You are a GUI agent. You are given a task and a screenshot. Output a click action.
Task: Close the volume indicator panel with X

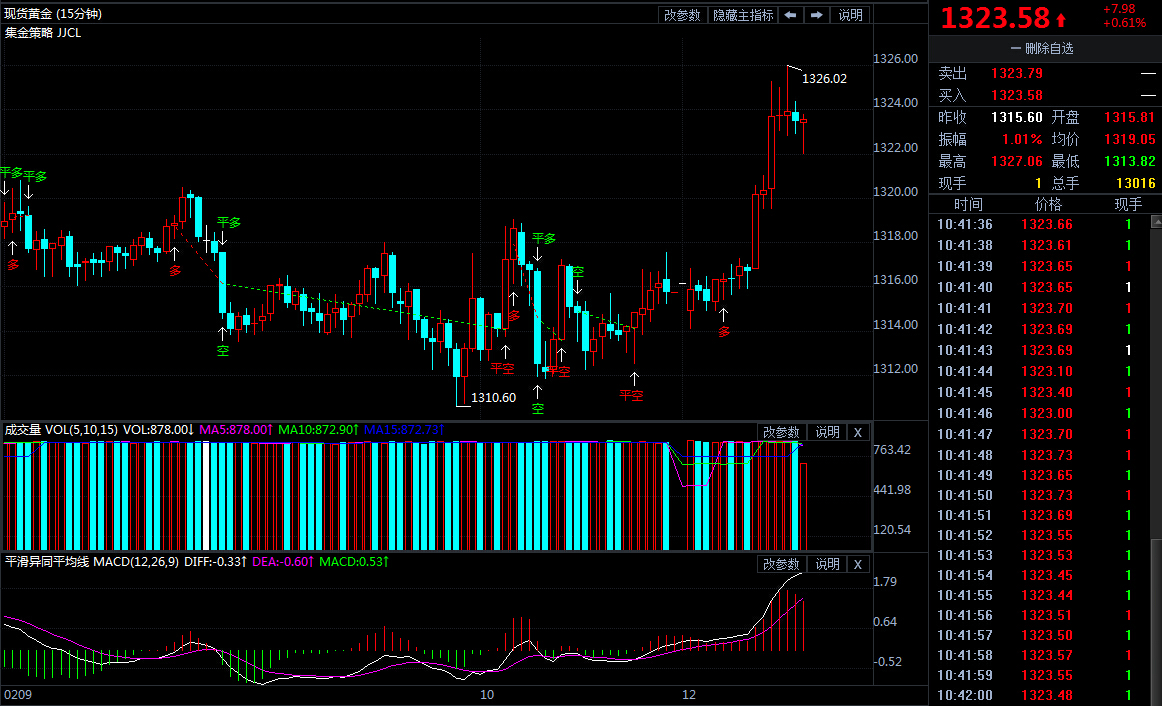pyautogui.click(x=857, y=432)
